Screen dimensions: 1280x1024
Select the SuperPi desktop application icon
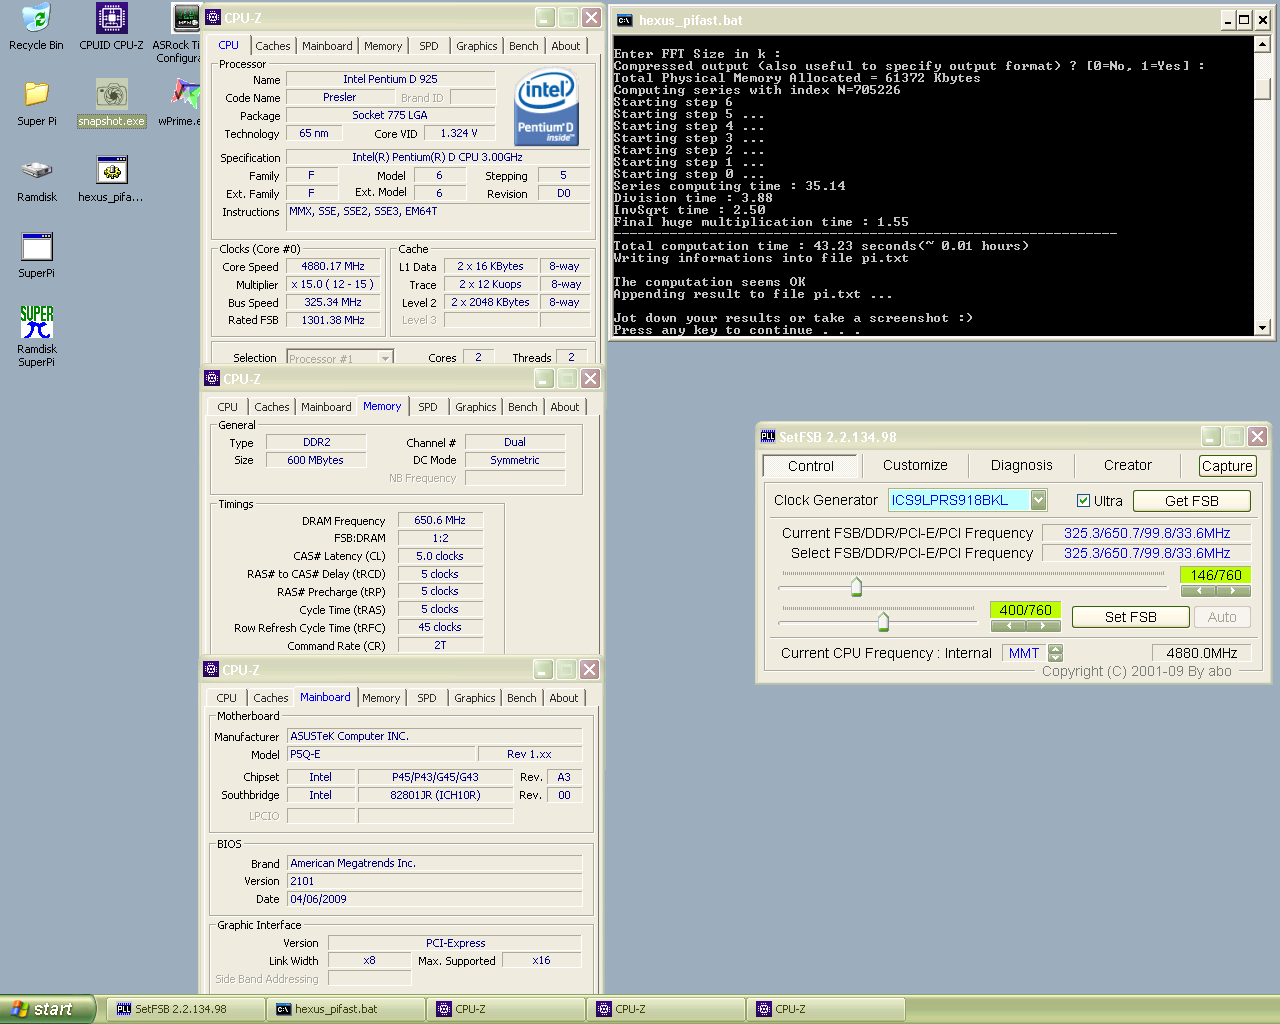point(37,255)
